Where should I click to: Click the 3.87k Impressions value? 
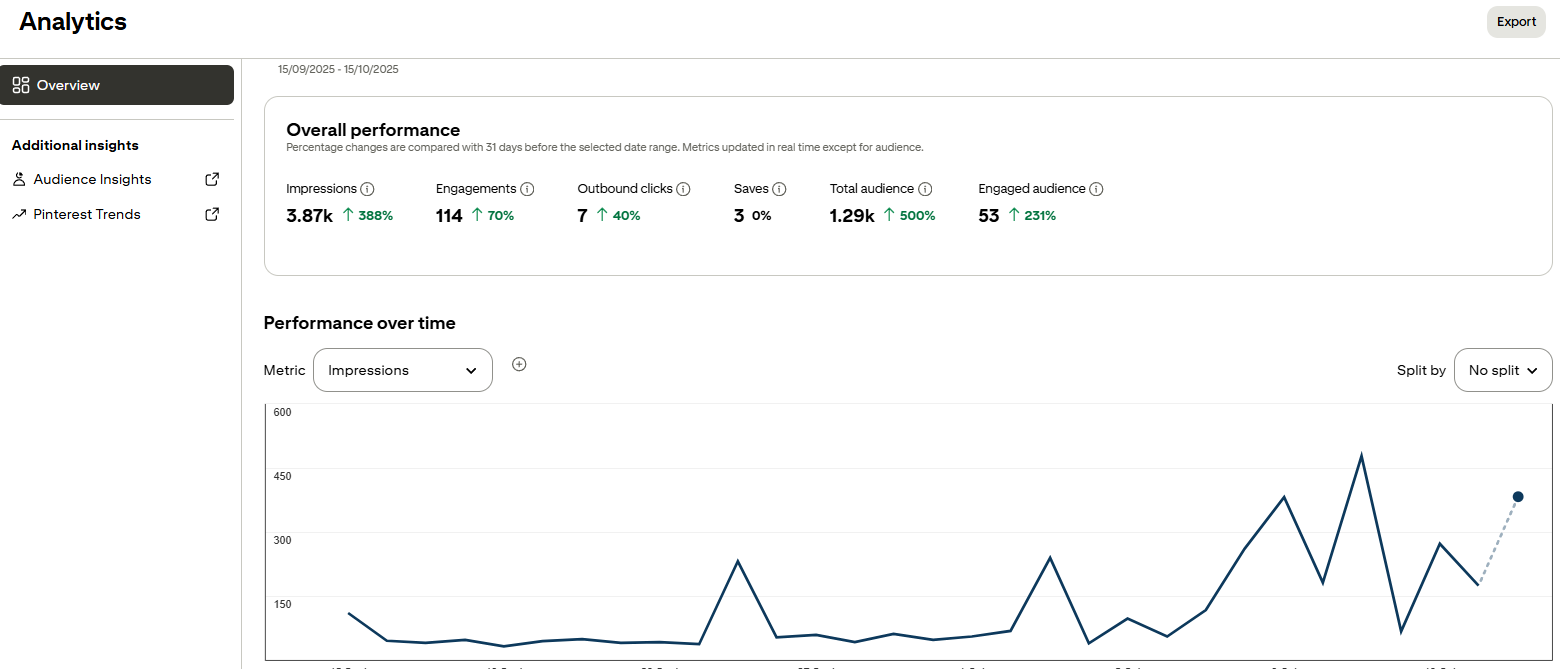click(309, 215)
